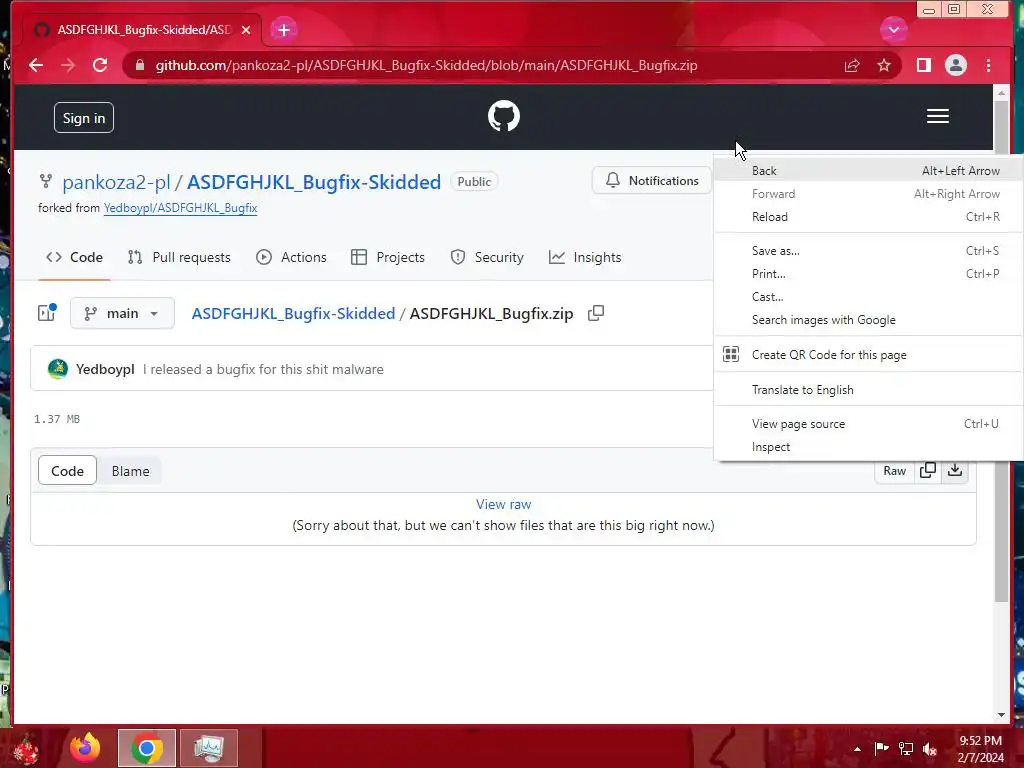Expand the file tree side panel icon
This screenshot has height=768, width=1024.
pyautogui.click(x=47, y=313)
